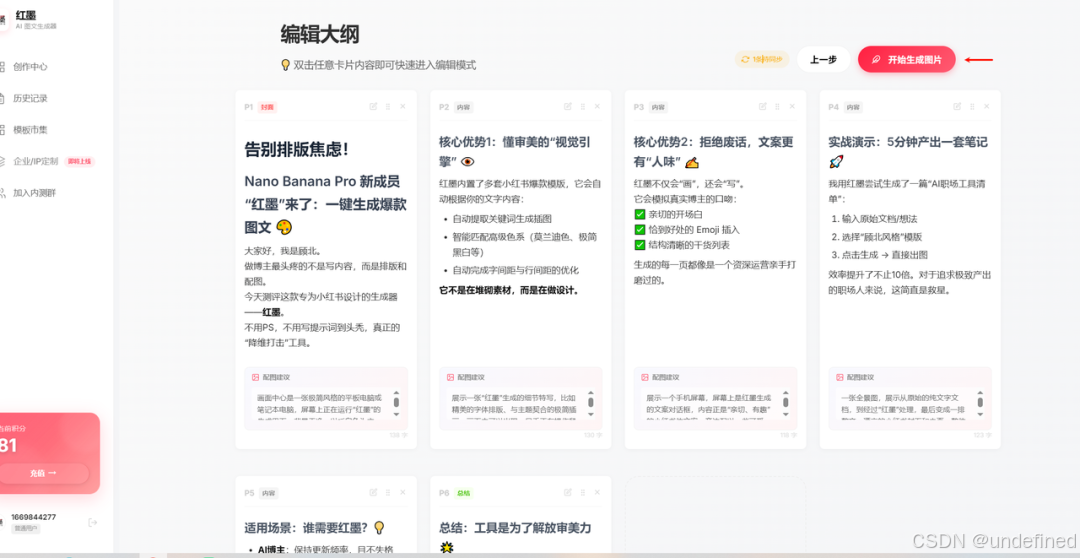The width and height of the screenshot is (1080, 558).
Task: Delete card P5 with its close icon
Action: tap(403, 493)
